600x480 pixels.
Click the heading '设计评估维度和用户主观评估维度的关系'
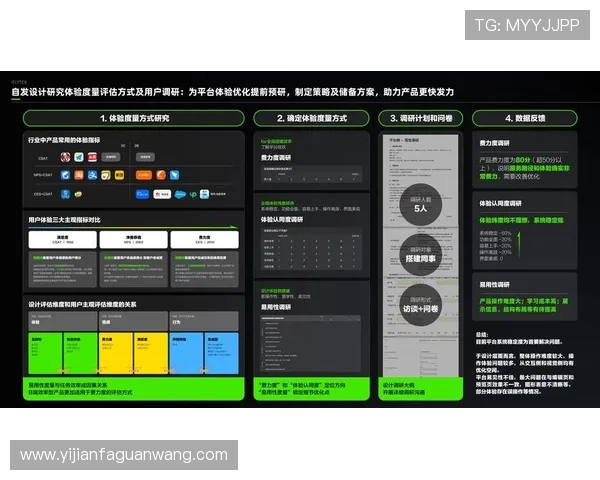click(x=82, y=304)
